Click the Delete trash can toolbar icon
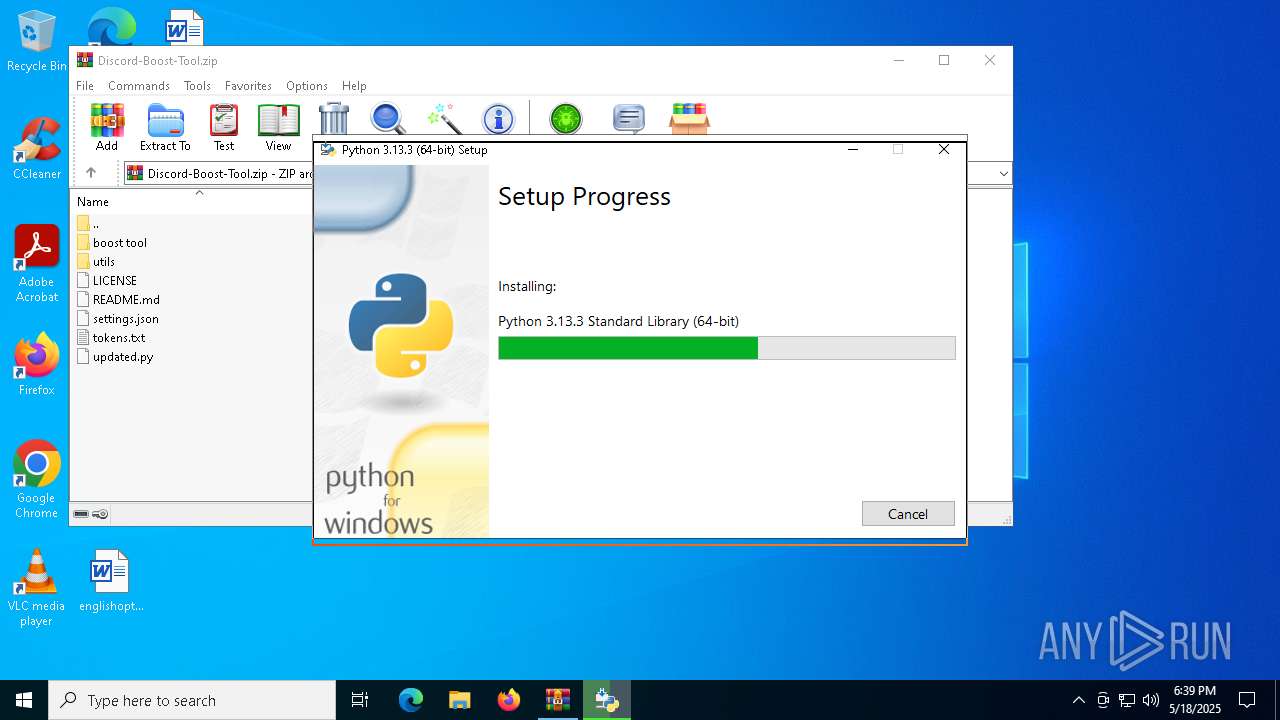1280x720 pixels. tap(334, 119)
